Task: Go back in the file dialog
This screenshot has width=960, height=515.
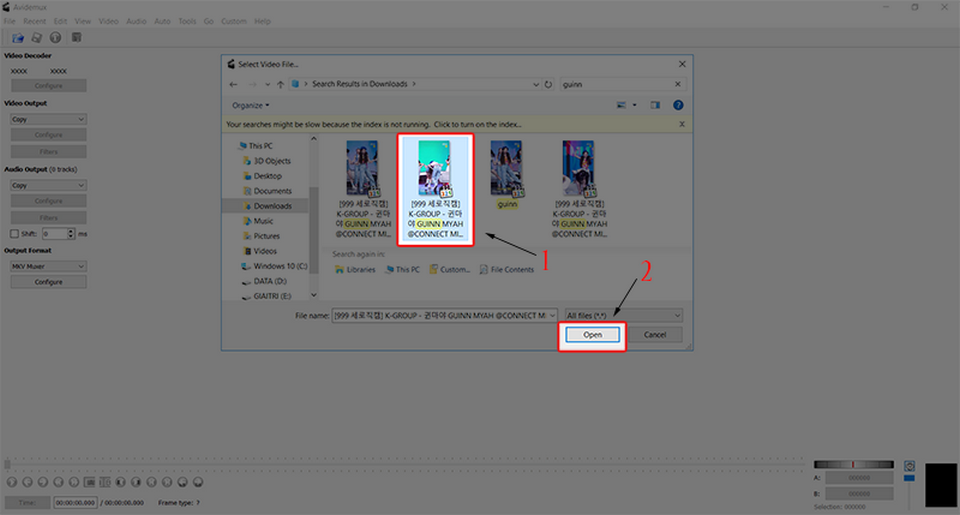Action: click(233, 85)
